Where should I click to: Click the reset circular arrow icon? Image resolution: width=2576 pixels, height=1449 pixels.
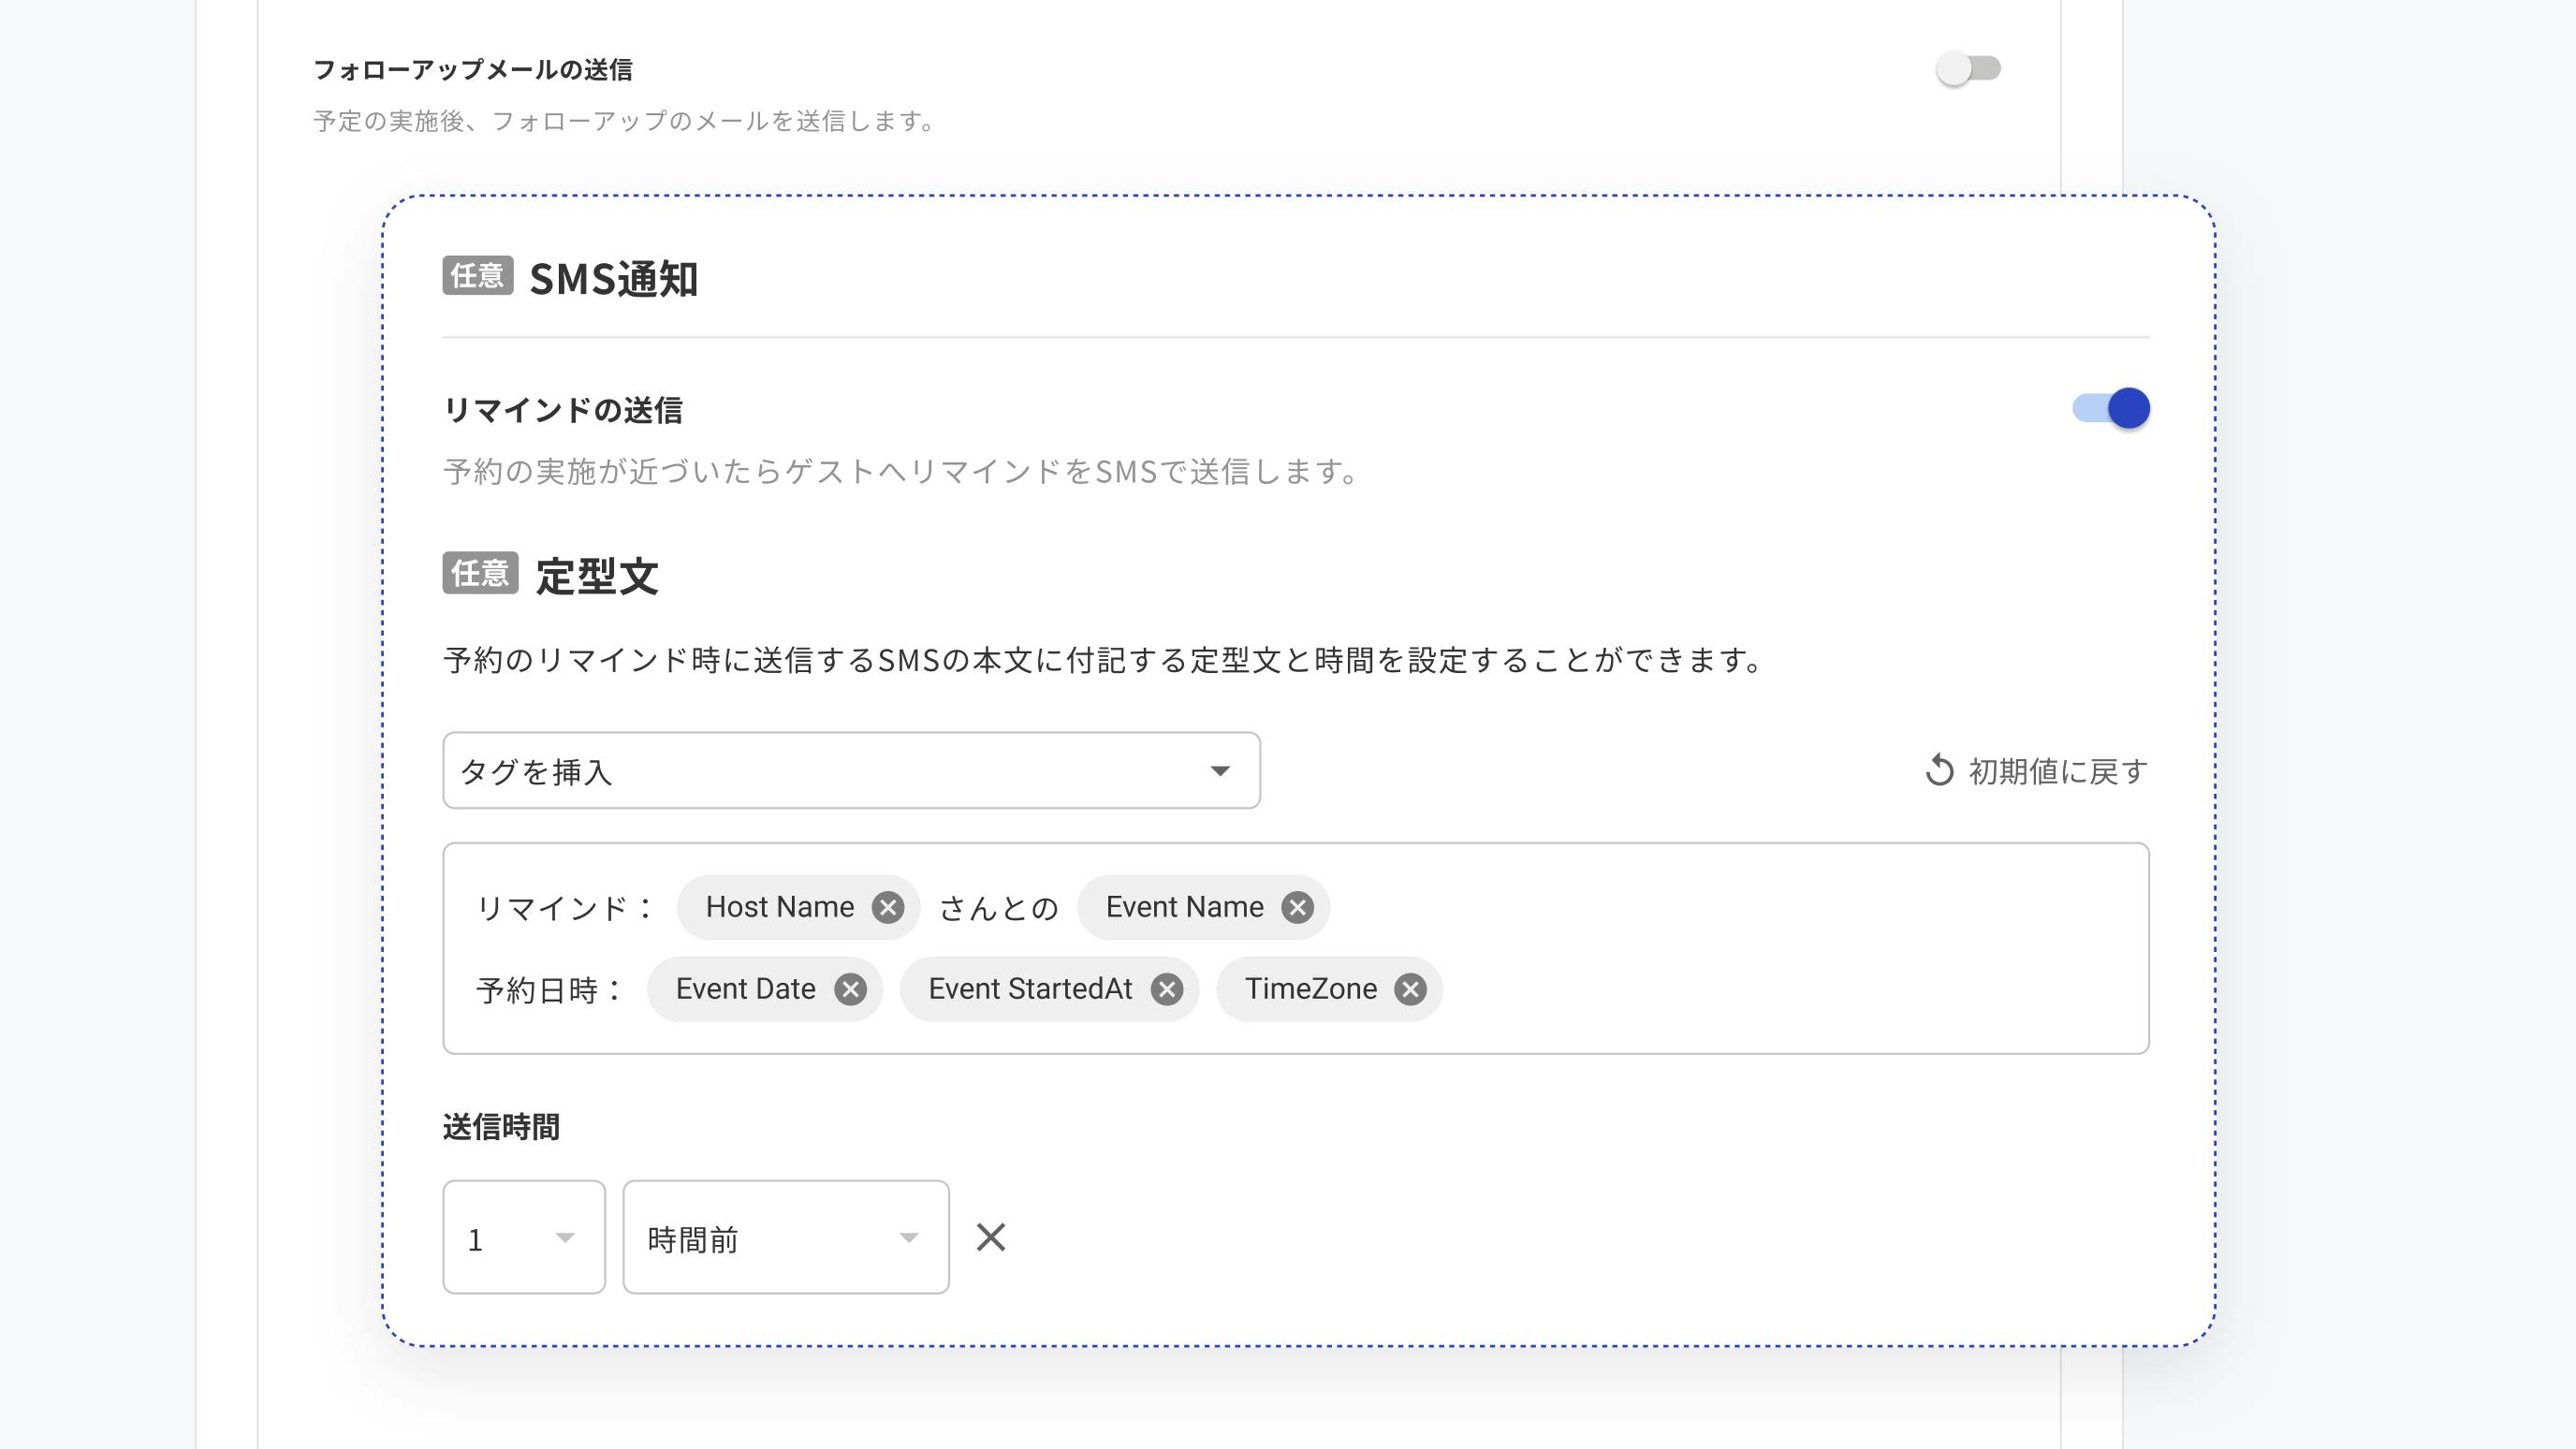tap(1939, 770)
